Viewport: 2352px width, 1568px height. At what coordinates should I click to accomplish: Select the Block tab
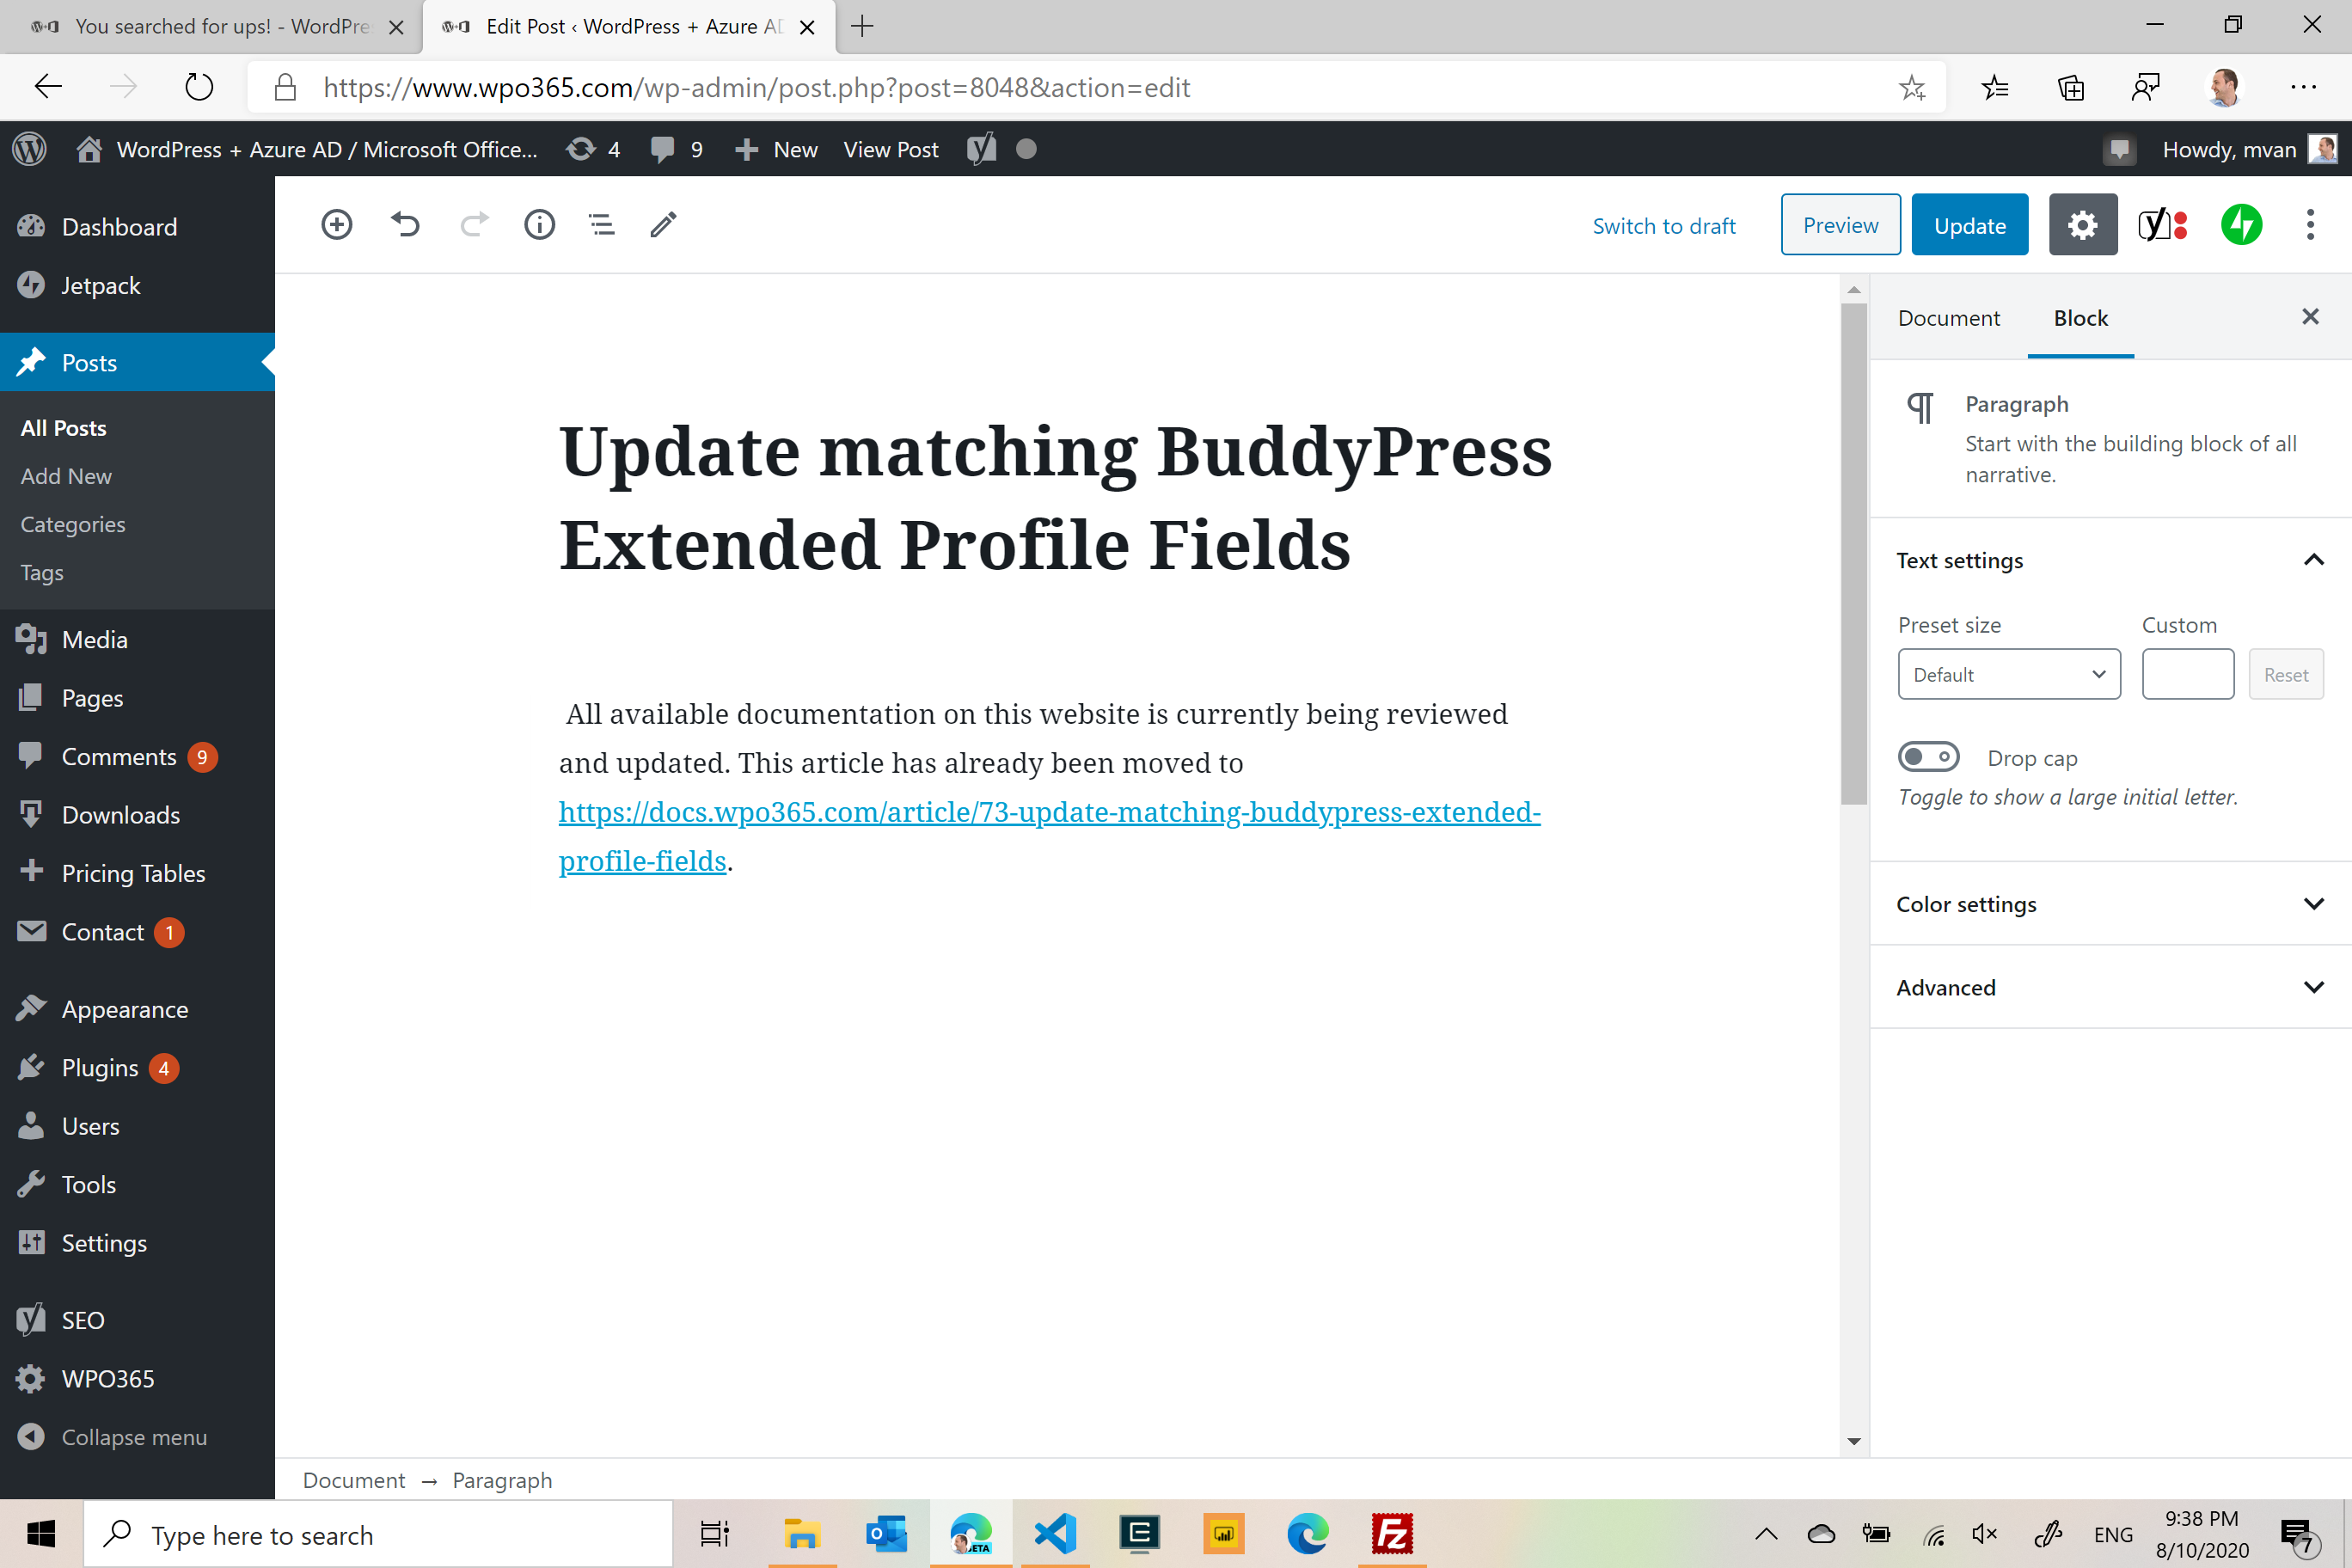click(x=2080, y=317)
